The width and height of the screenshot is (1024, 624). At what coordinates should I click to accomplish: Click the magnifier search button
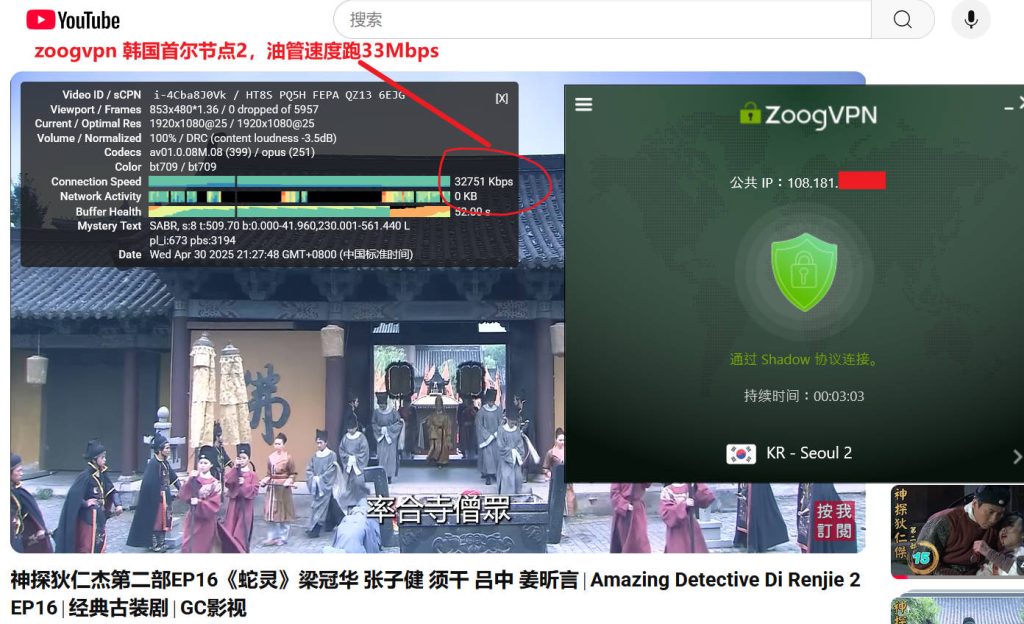pyautogui.click(x=902, y=19)
